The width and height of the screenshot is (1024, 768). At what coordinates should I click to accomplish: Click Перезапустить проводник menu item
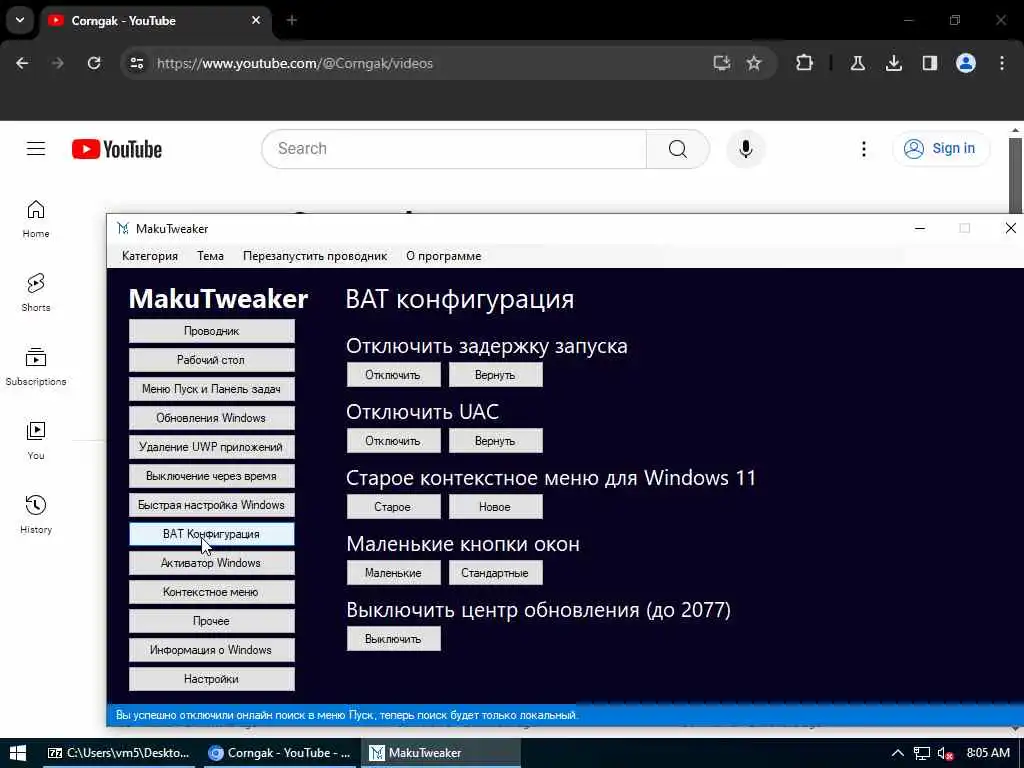[315, 256]
